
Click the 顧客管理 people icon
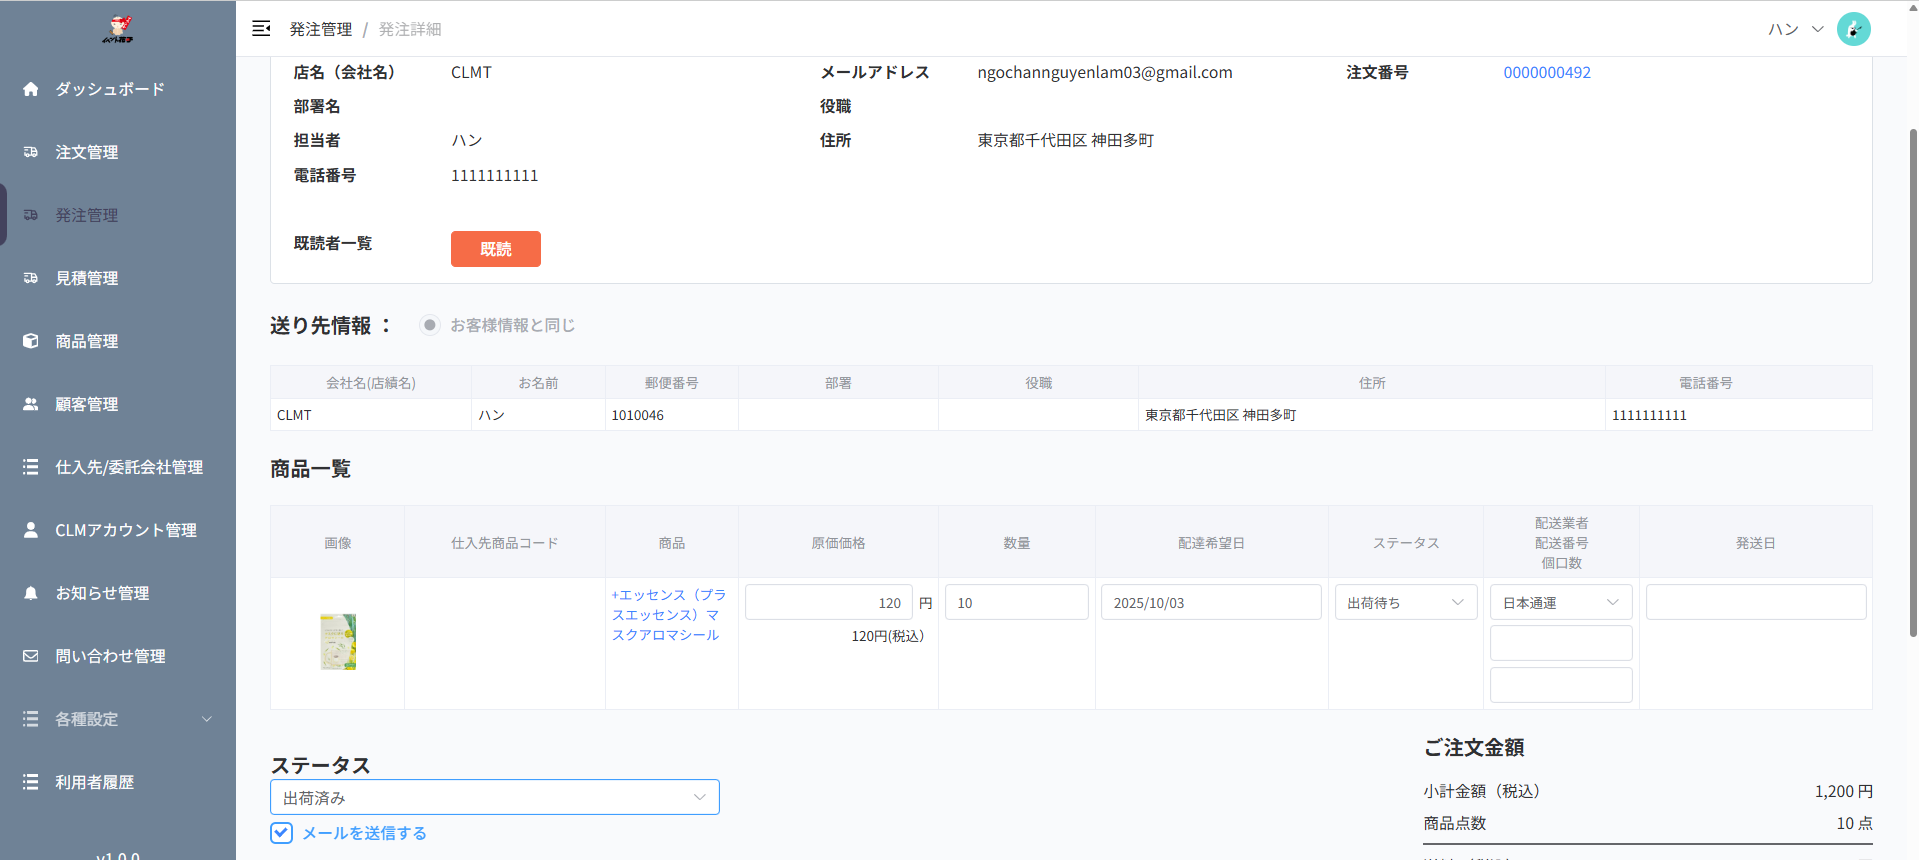click(x=31, y=404)
